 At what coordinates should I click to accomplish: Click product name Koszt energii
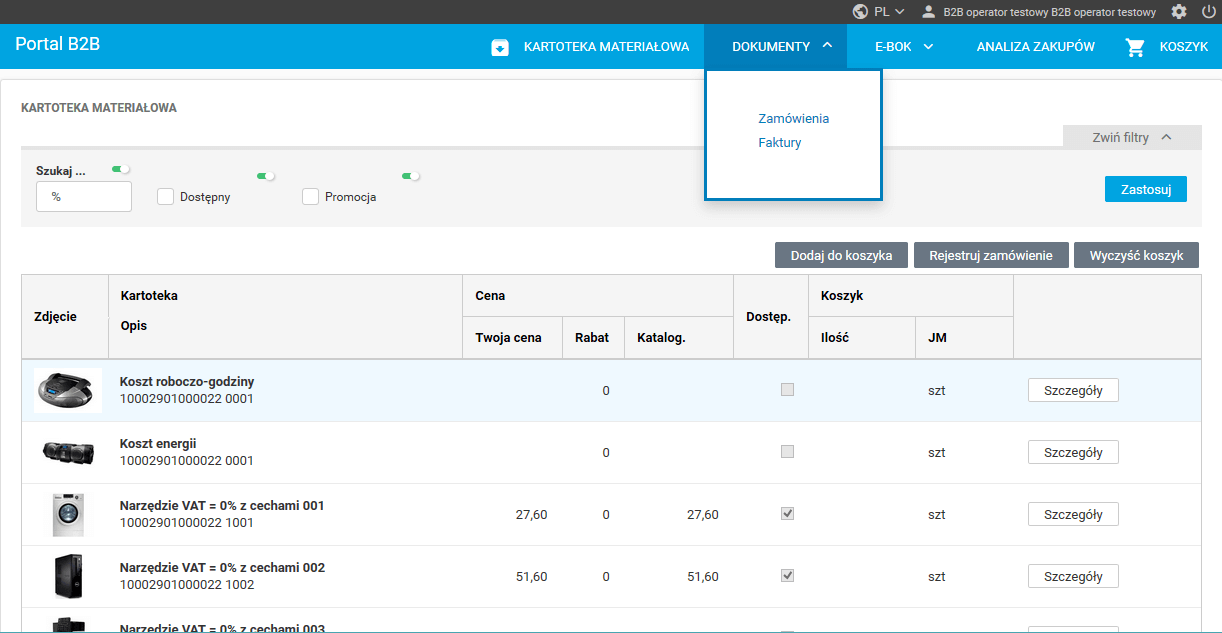coord(158,444)
